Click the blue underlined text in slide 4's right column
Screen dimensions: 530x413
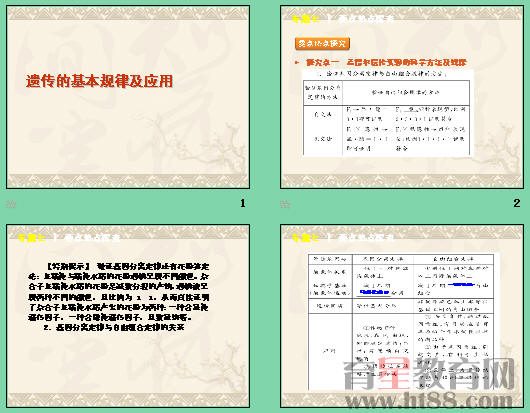coord(462,285)
